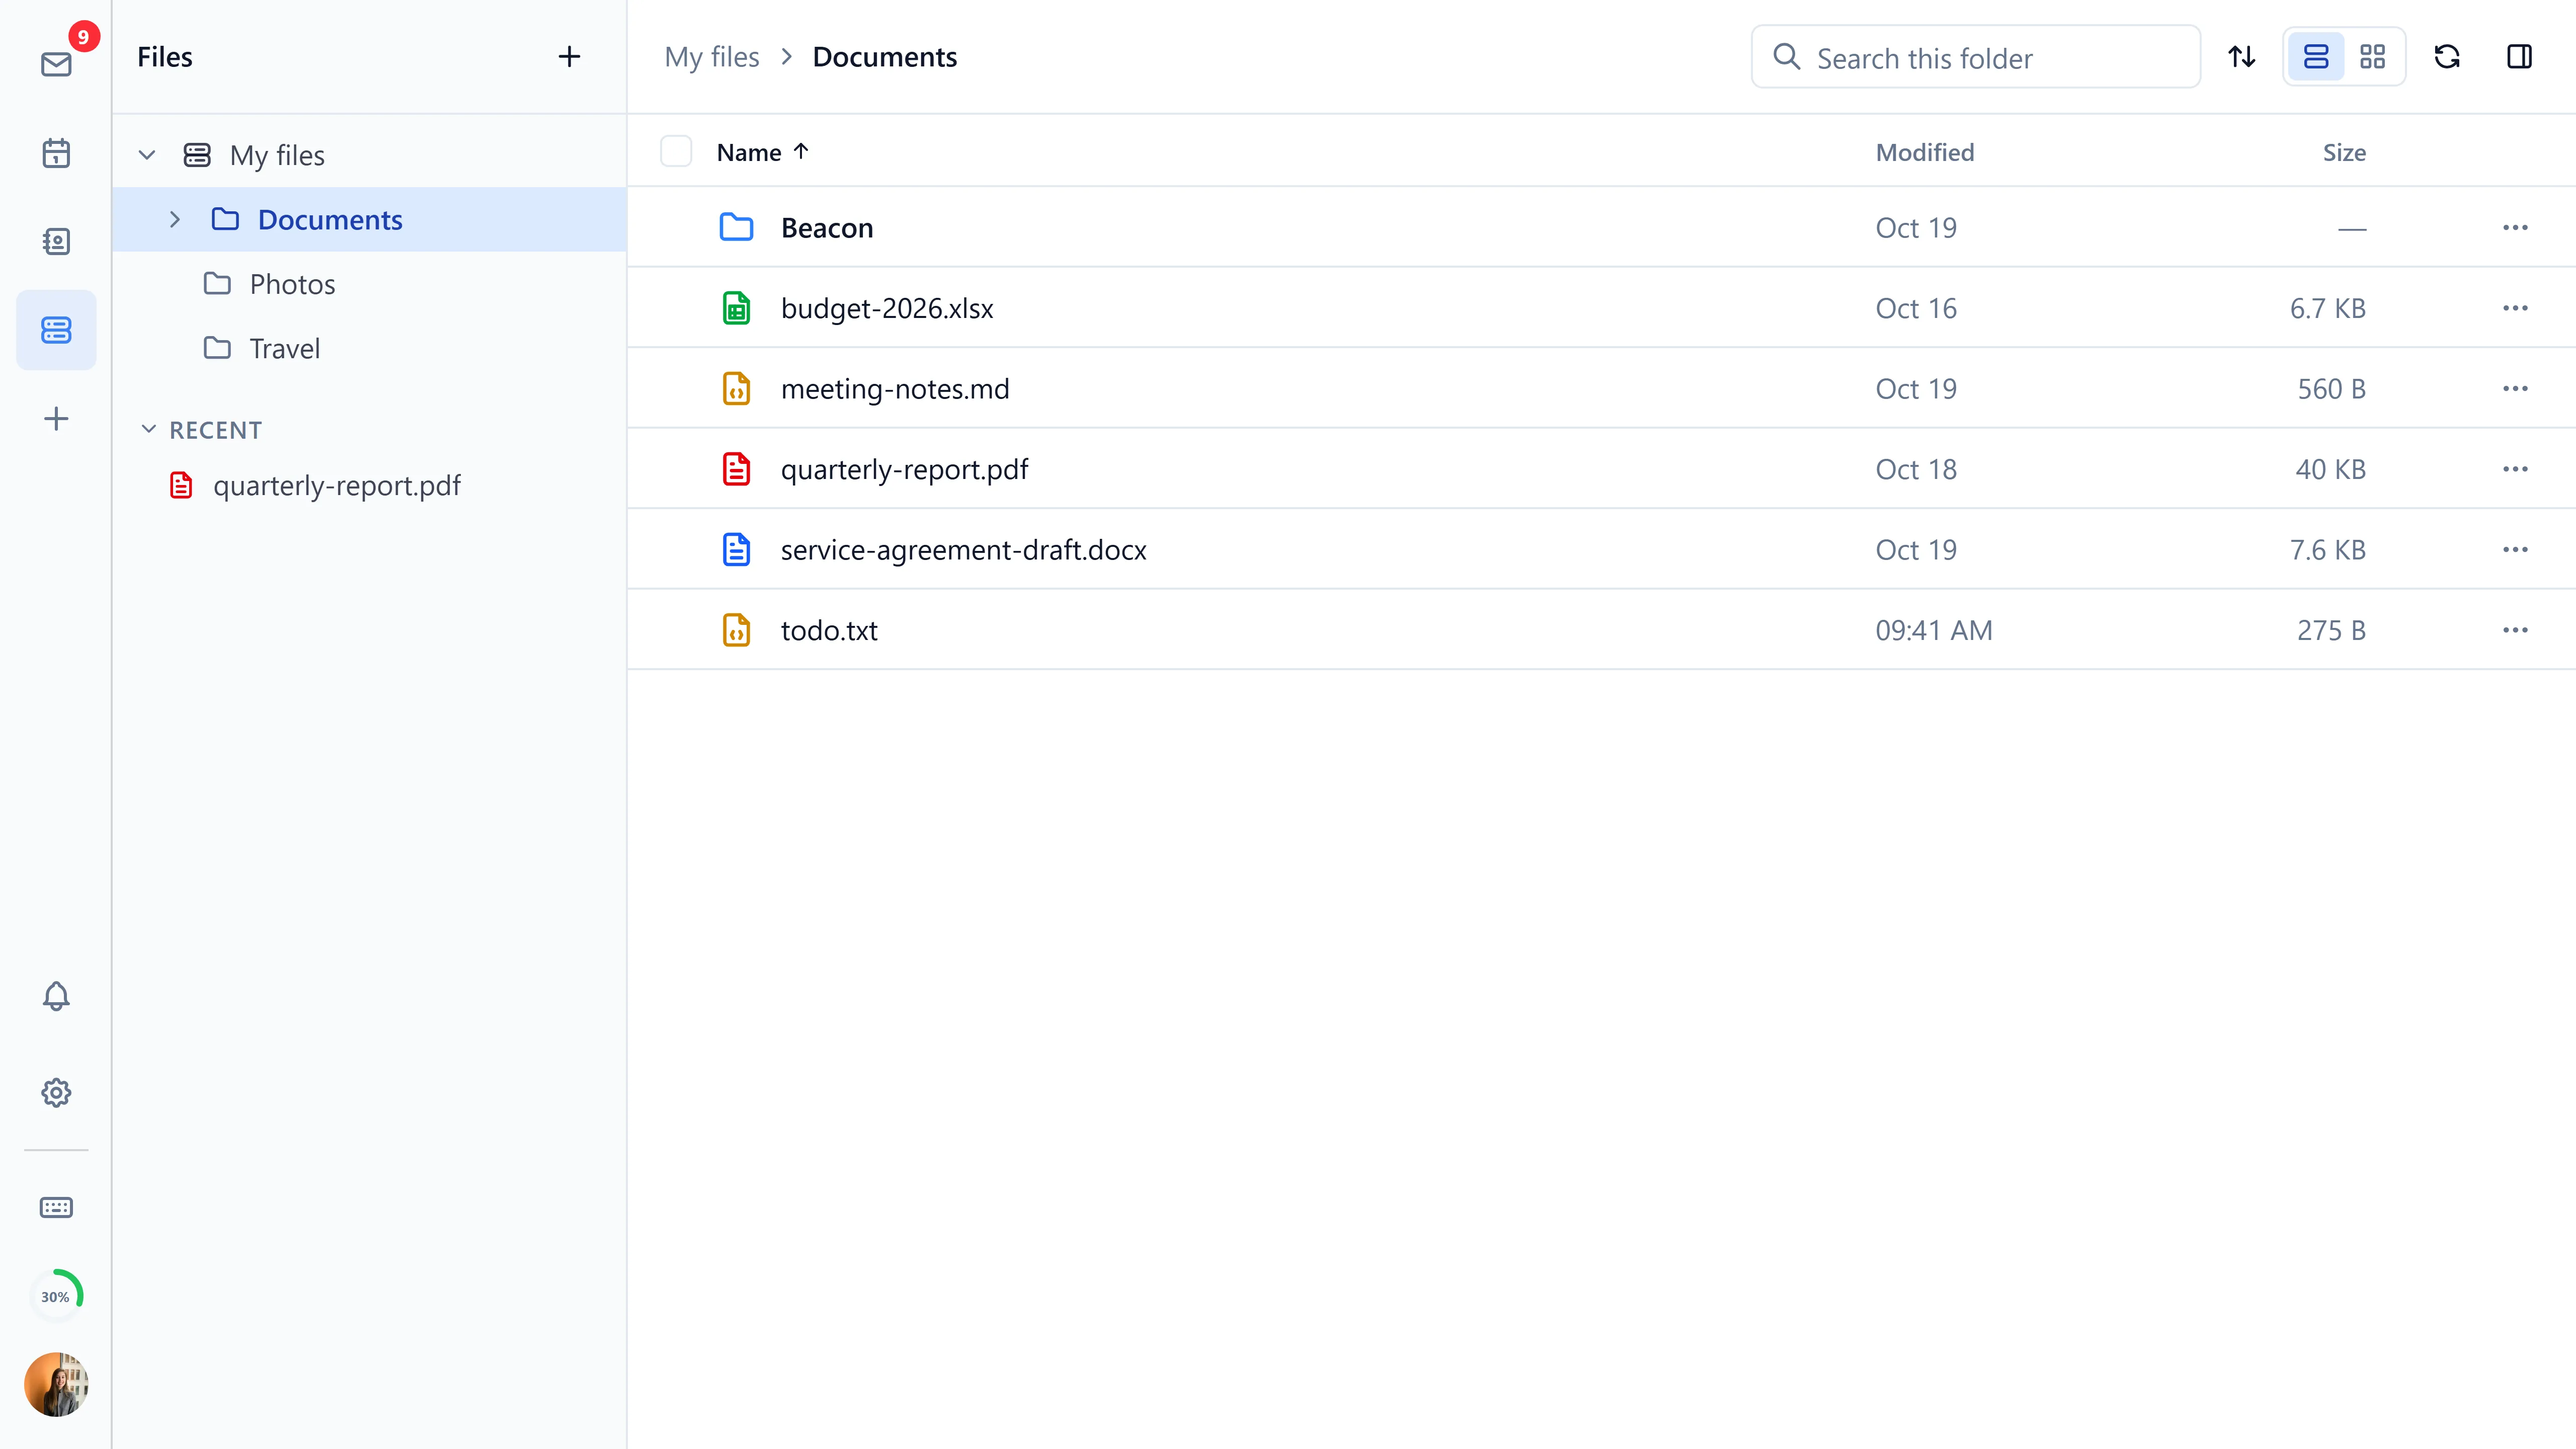Open more options for budget-2026.xlsx

[x=2515, y=308]
